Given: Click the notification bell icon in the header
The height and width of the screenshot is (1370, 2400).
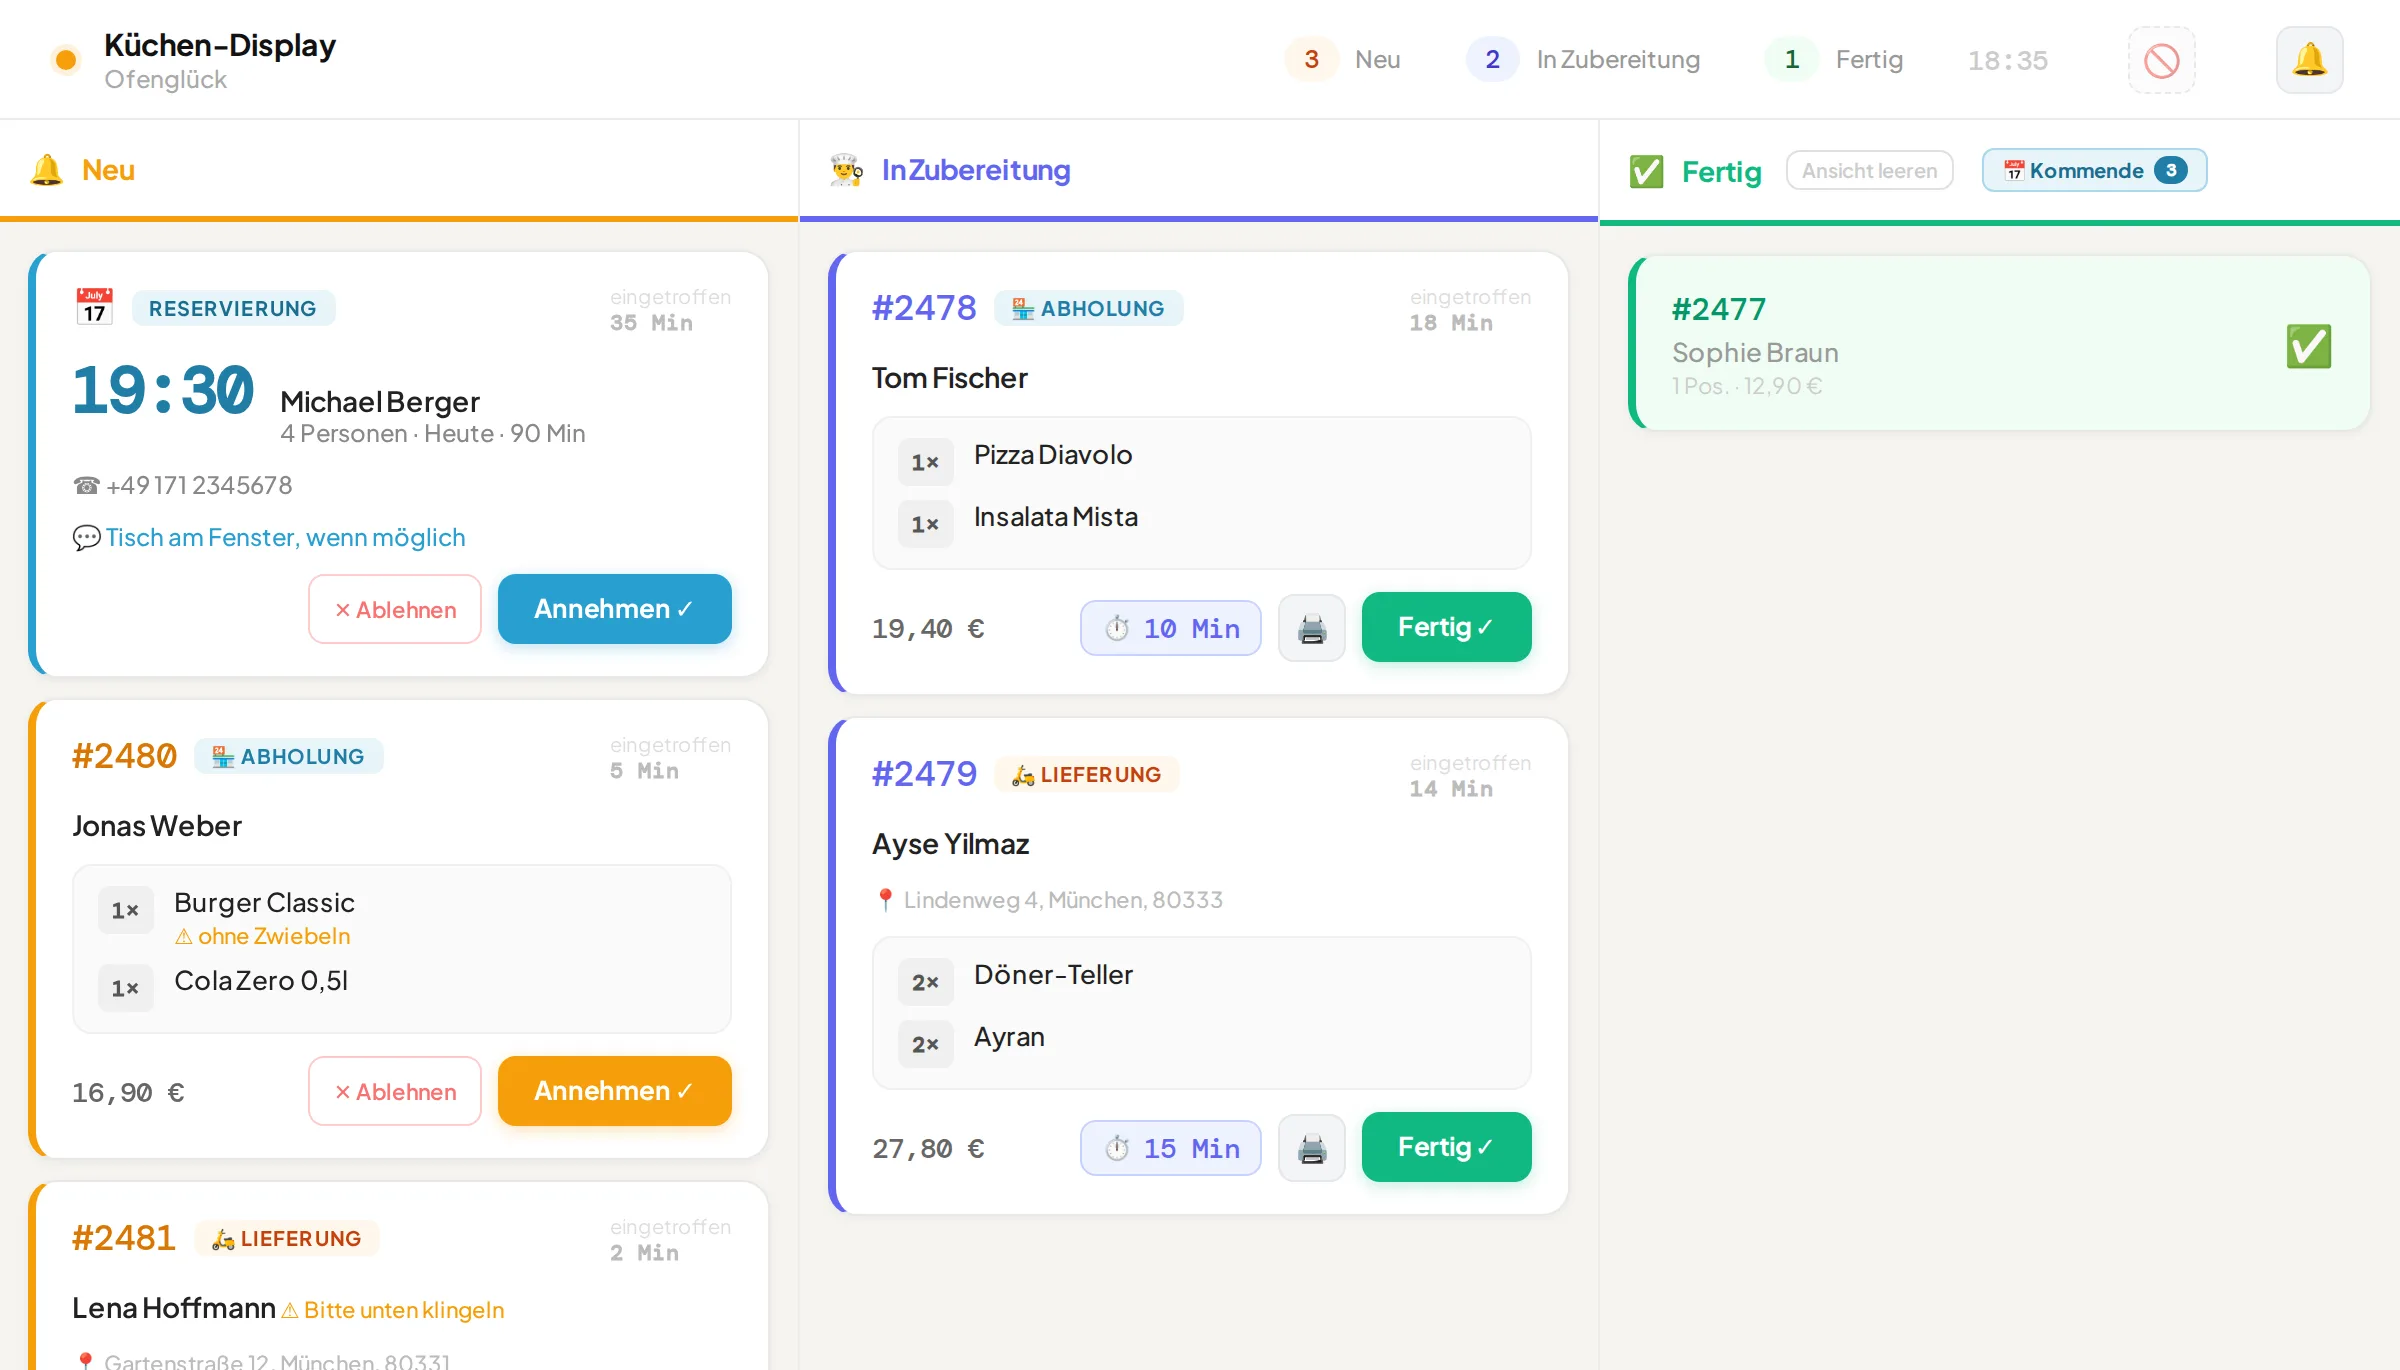Looking at the screenshot, I should coord(2309,60).
